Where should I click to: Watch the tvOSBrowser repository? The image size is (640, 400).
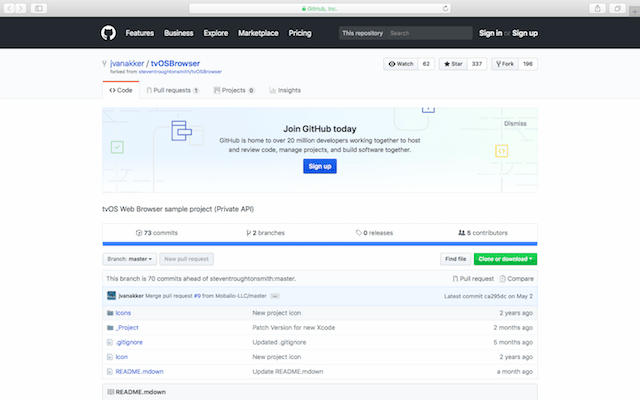[399, 64]
